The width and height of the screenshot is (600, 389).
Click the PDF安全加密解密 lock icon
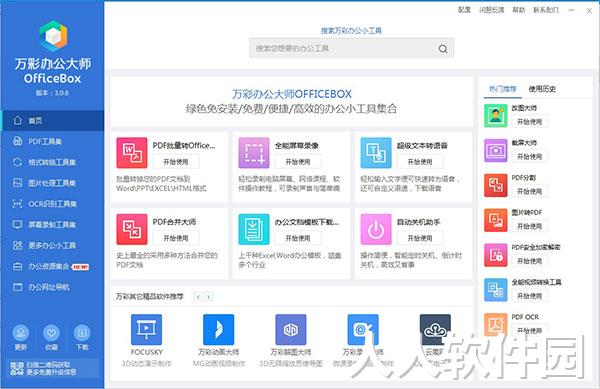coord(496,255)
